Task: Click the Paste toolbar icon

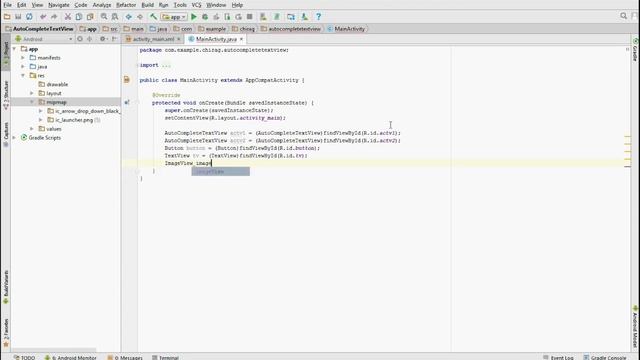Action: point(90,17)
